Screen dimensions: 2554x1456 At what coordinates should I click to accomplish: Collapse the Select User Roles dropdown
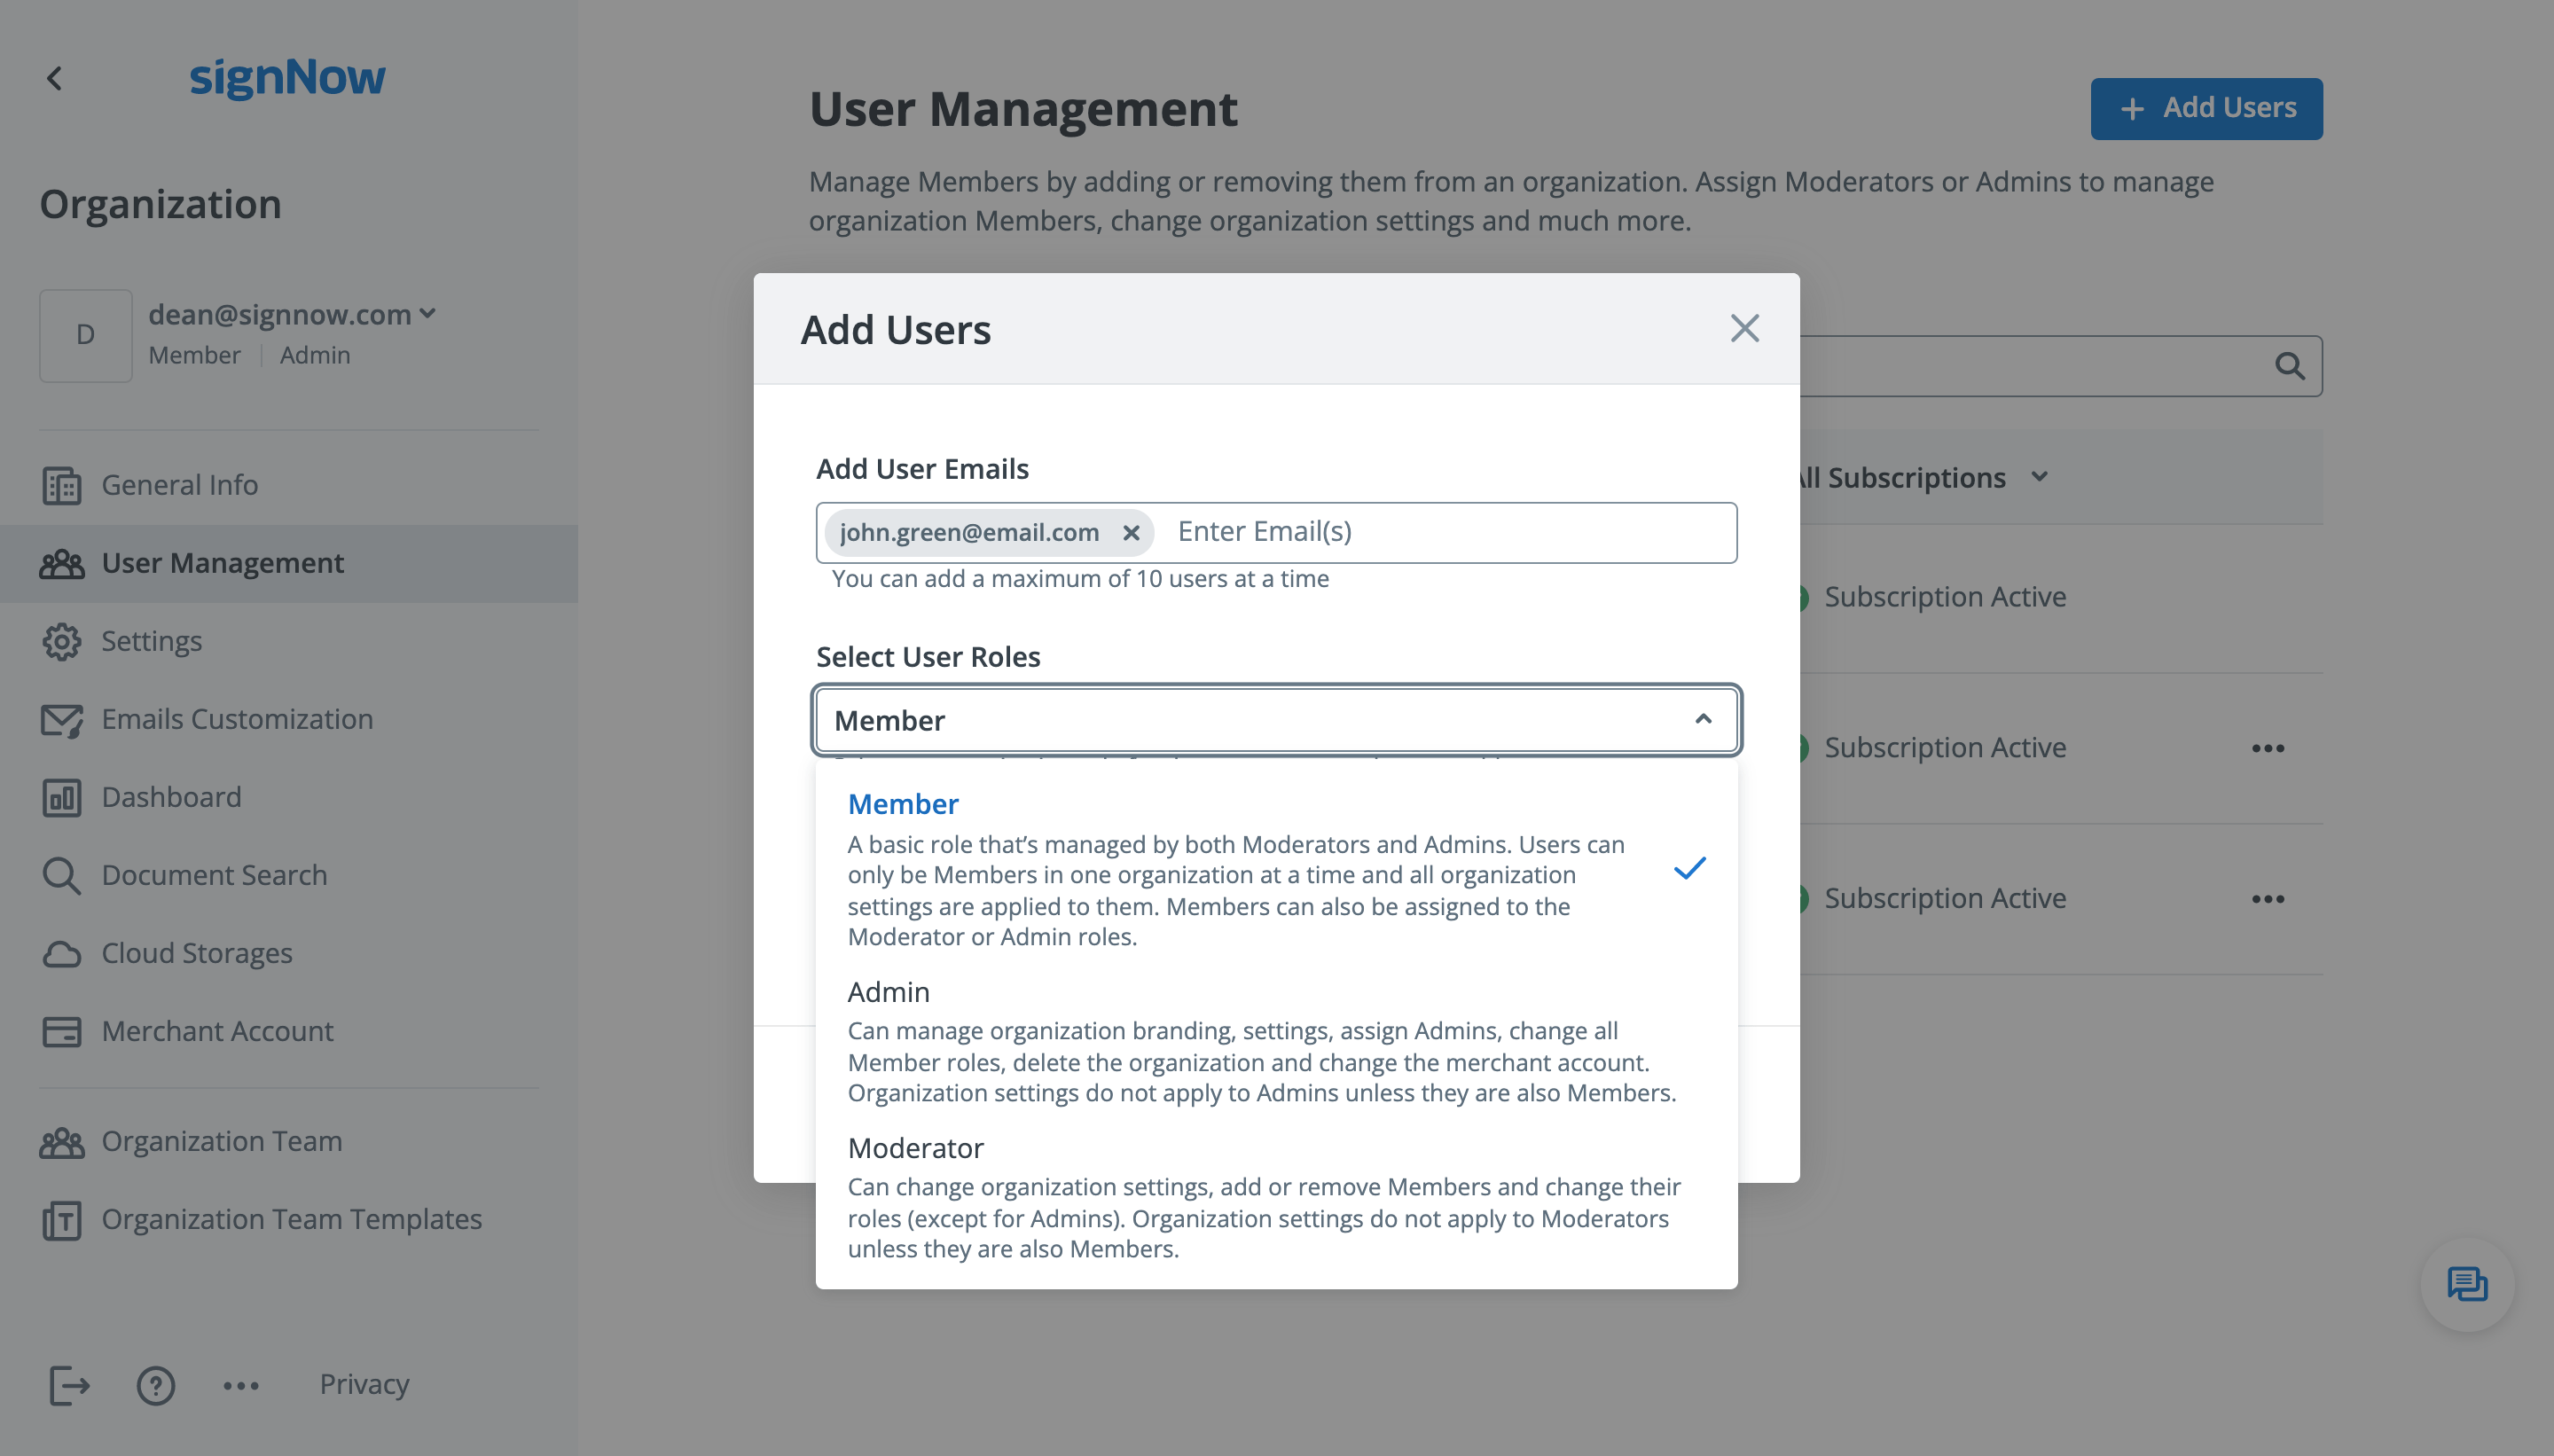coord(1702,720)
